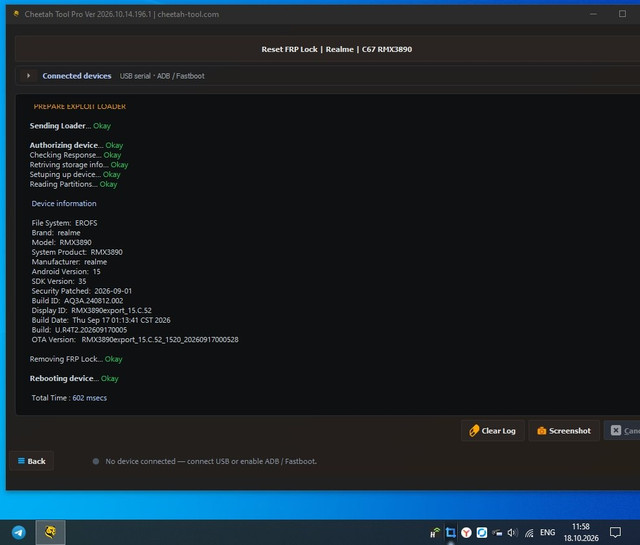Click the USB device tray icon

click(497, 533)
